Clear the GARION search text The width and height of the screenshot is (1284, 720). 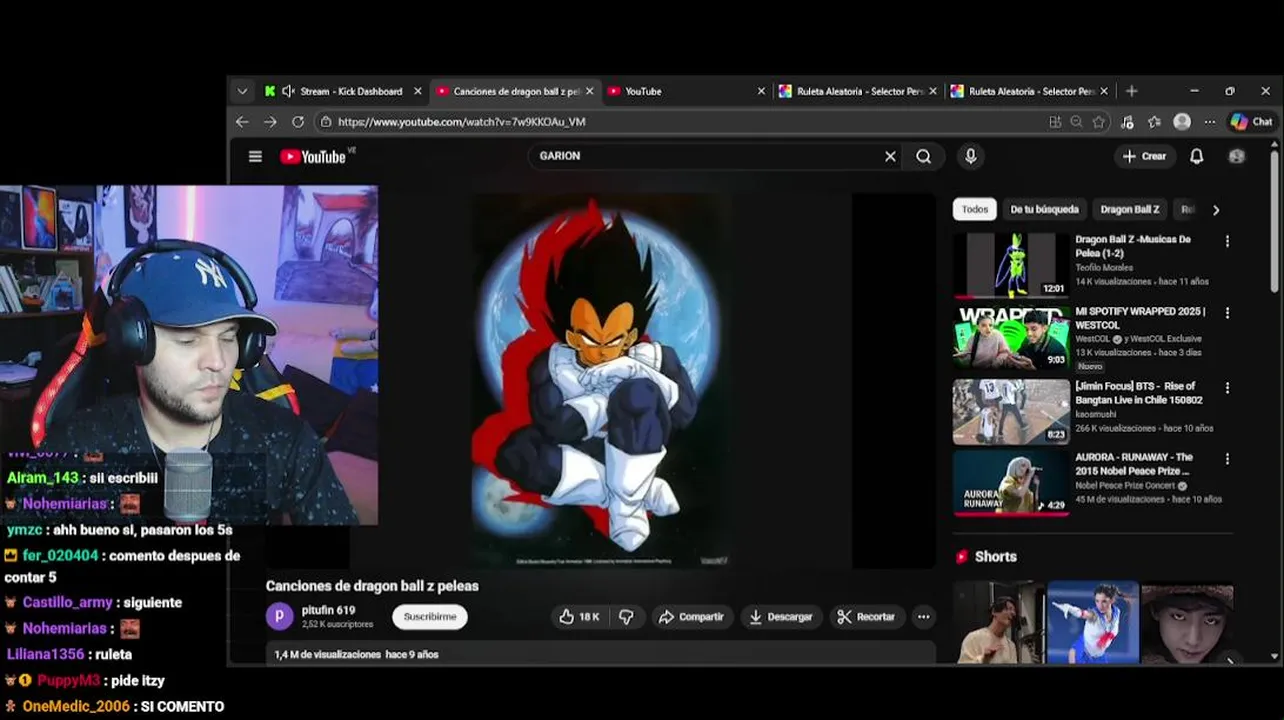coord(890,156)
